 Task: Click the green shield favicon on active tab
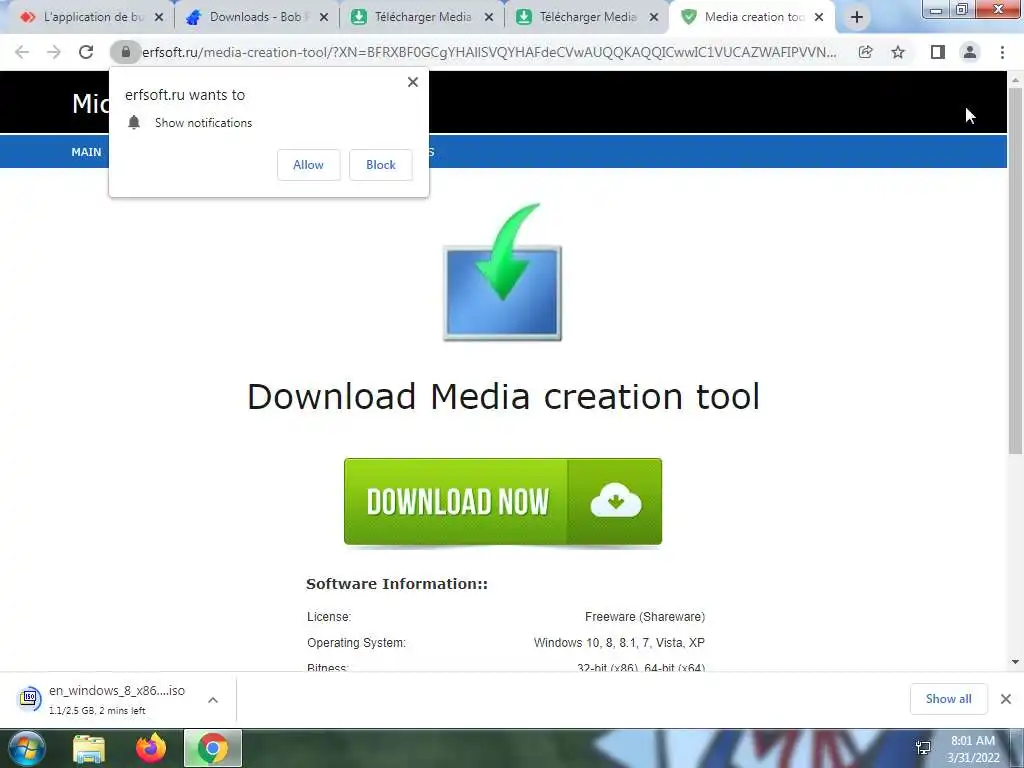688,18
